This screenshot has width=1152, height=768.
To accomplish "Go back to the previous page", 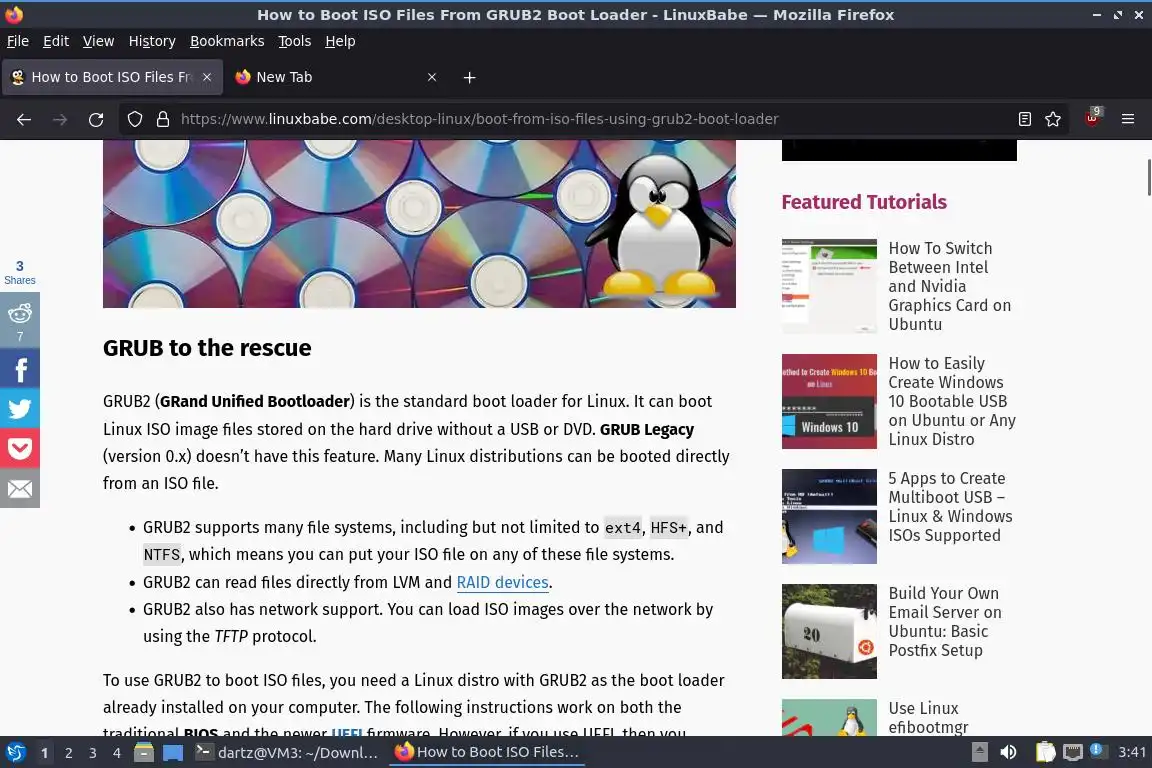I will (x=24, y=119).
